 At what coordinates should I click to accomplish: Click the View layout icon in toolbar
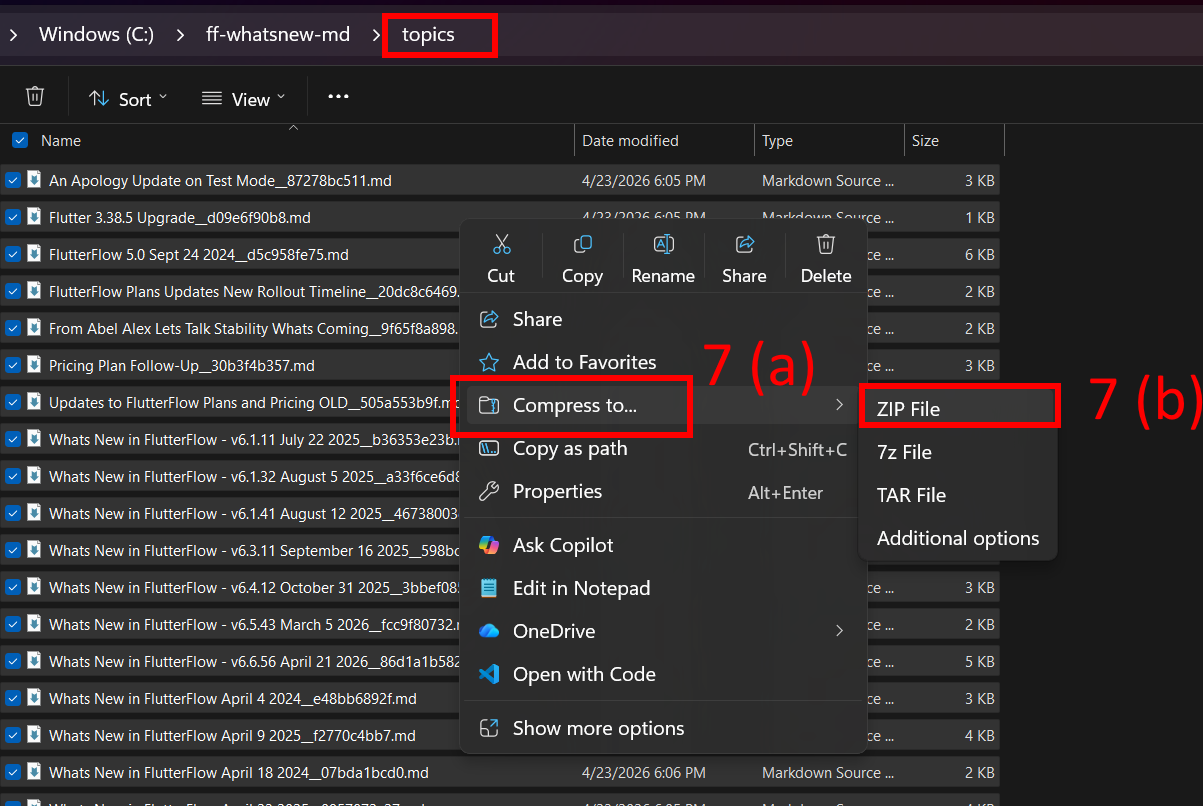tap(211, 98)
